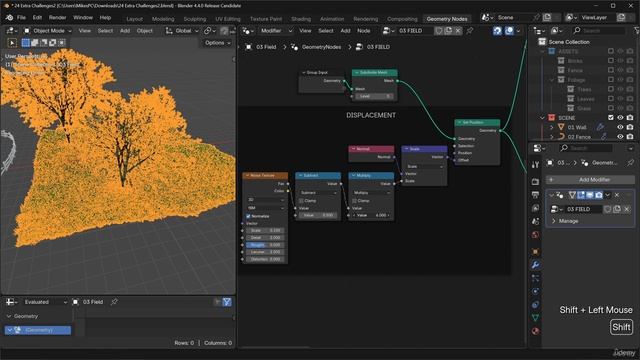This screenshot has width=640, height=360.
Task: Disable 02 Fence in renders camera icon
Action: coord(630,137)
